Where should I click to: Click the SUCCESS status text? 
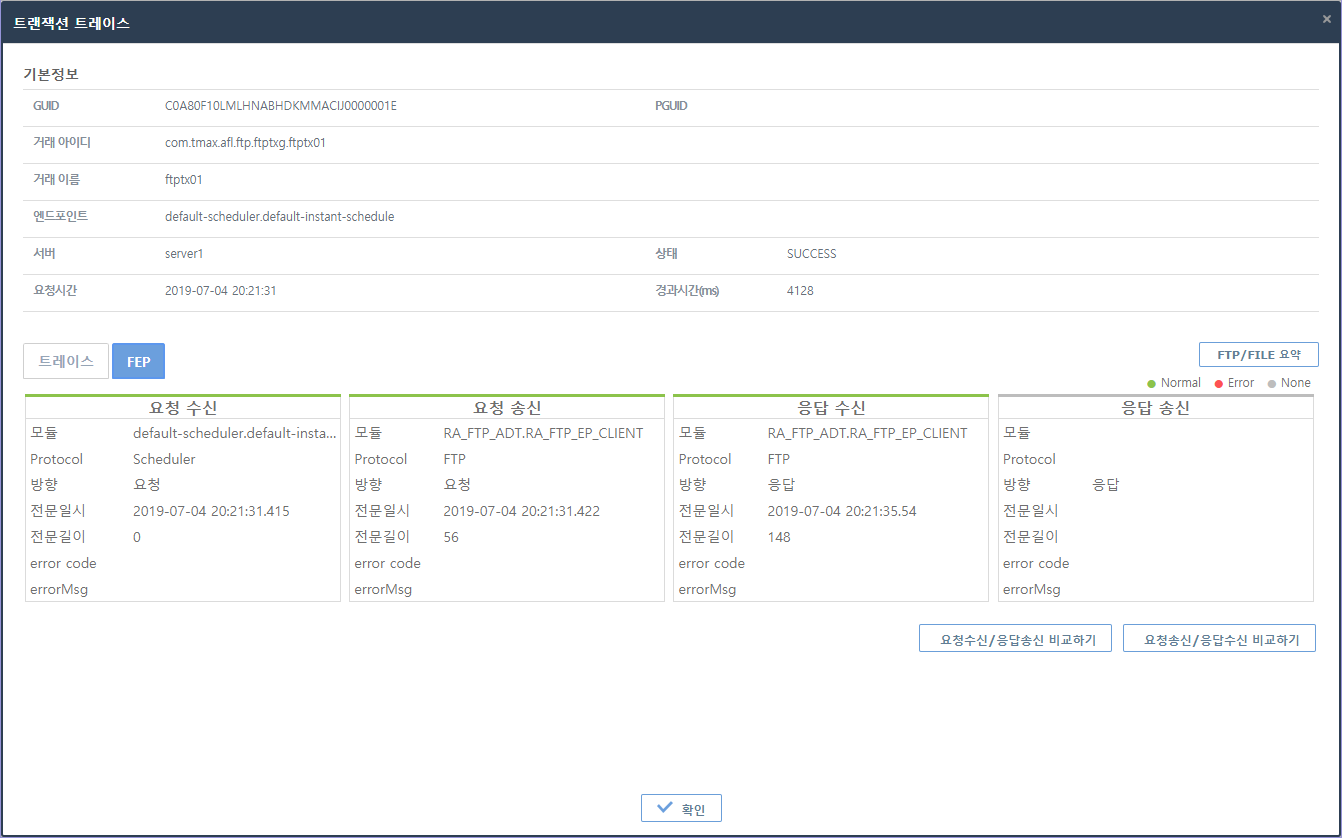click(x=809, y=253)
